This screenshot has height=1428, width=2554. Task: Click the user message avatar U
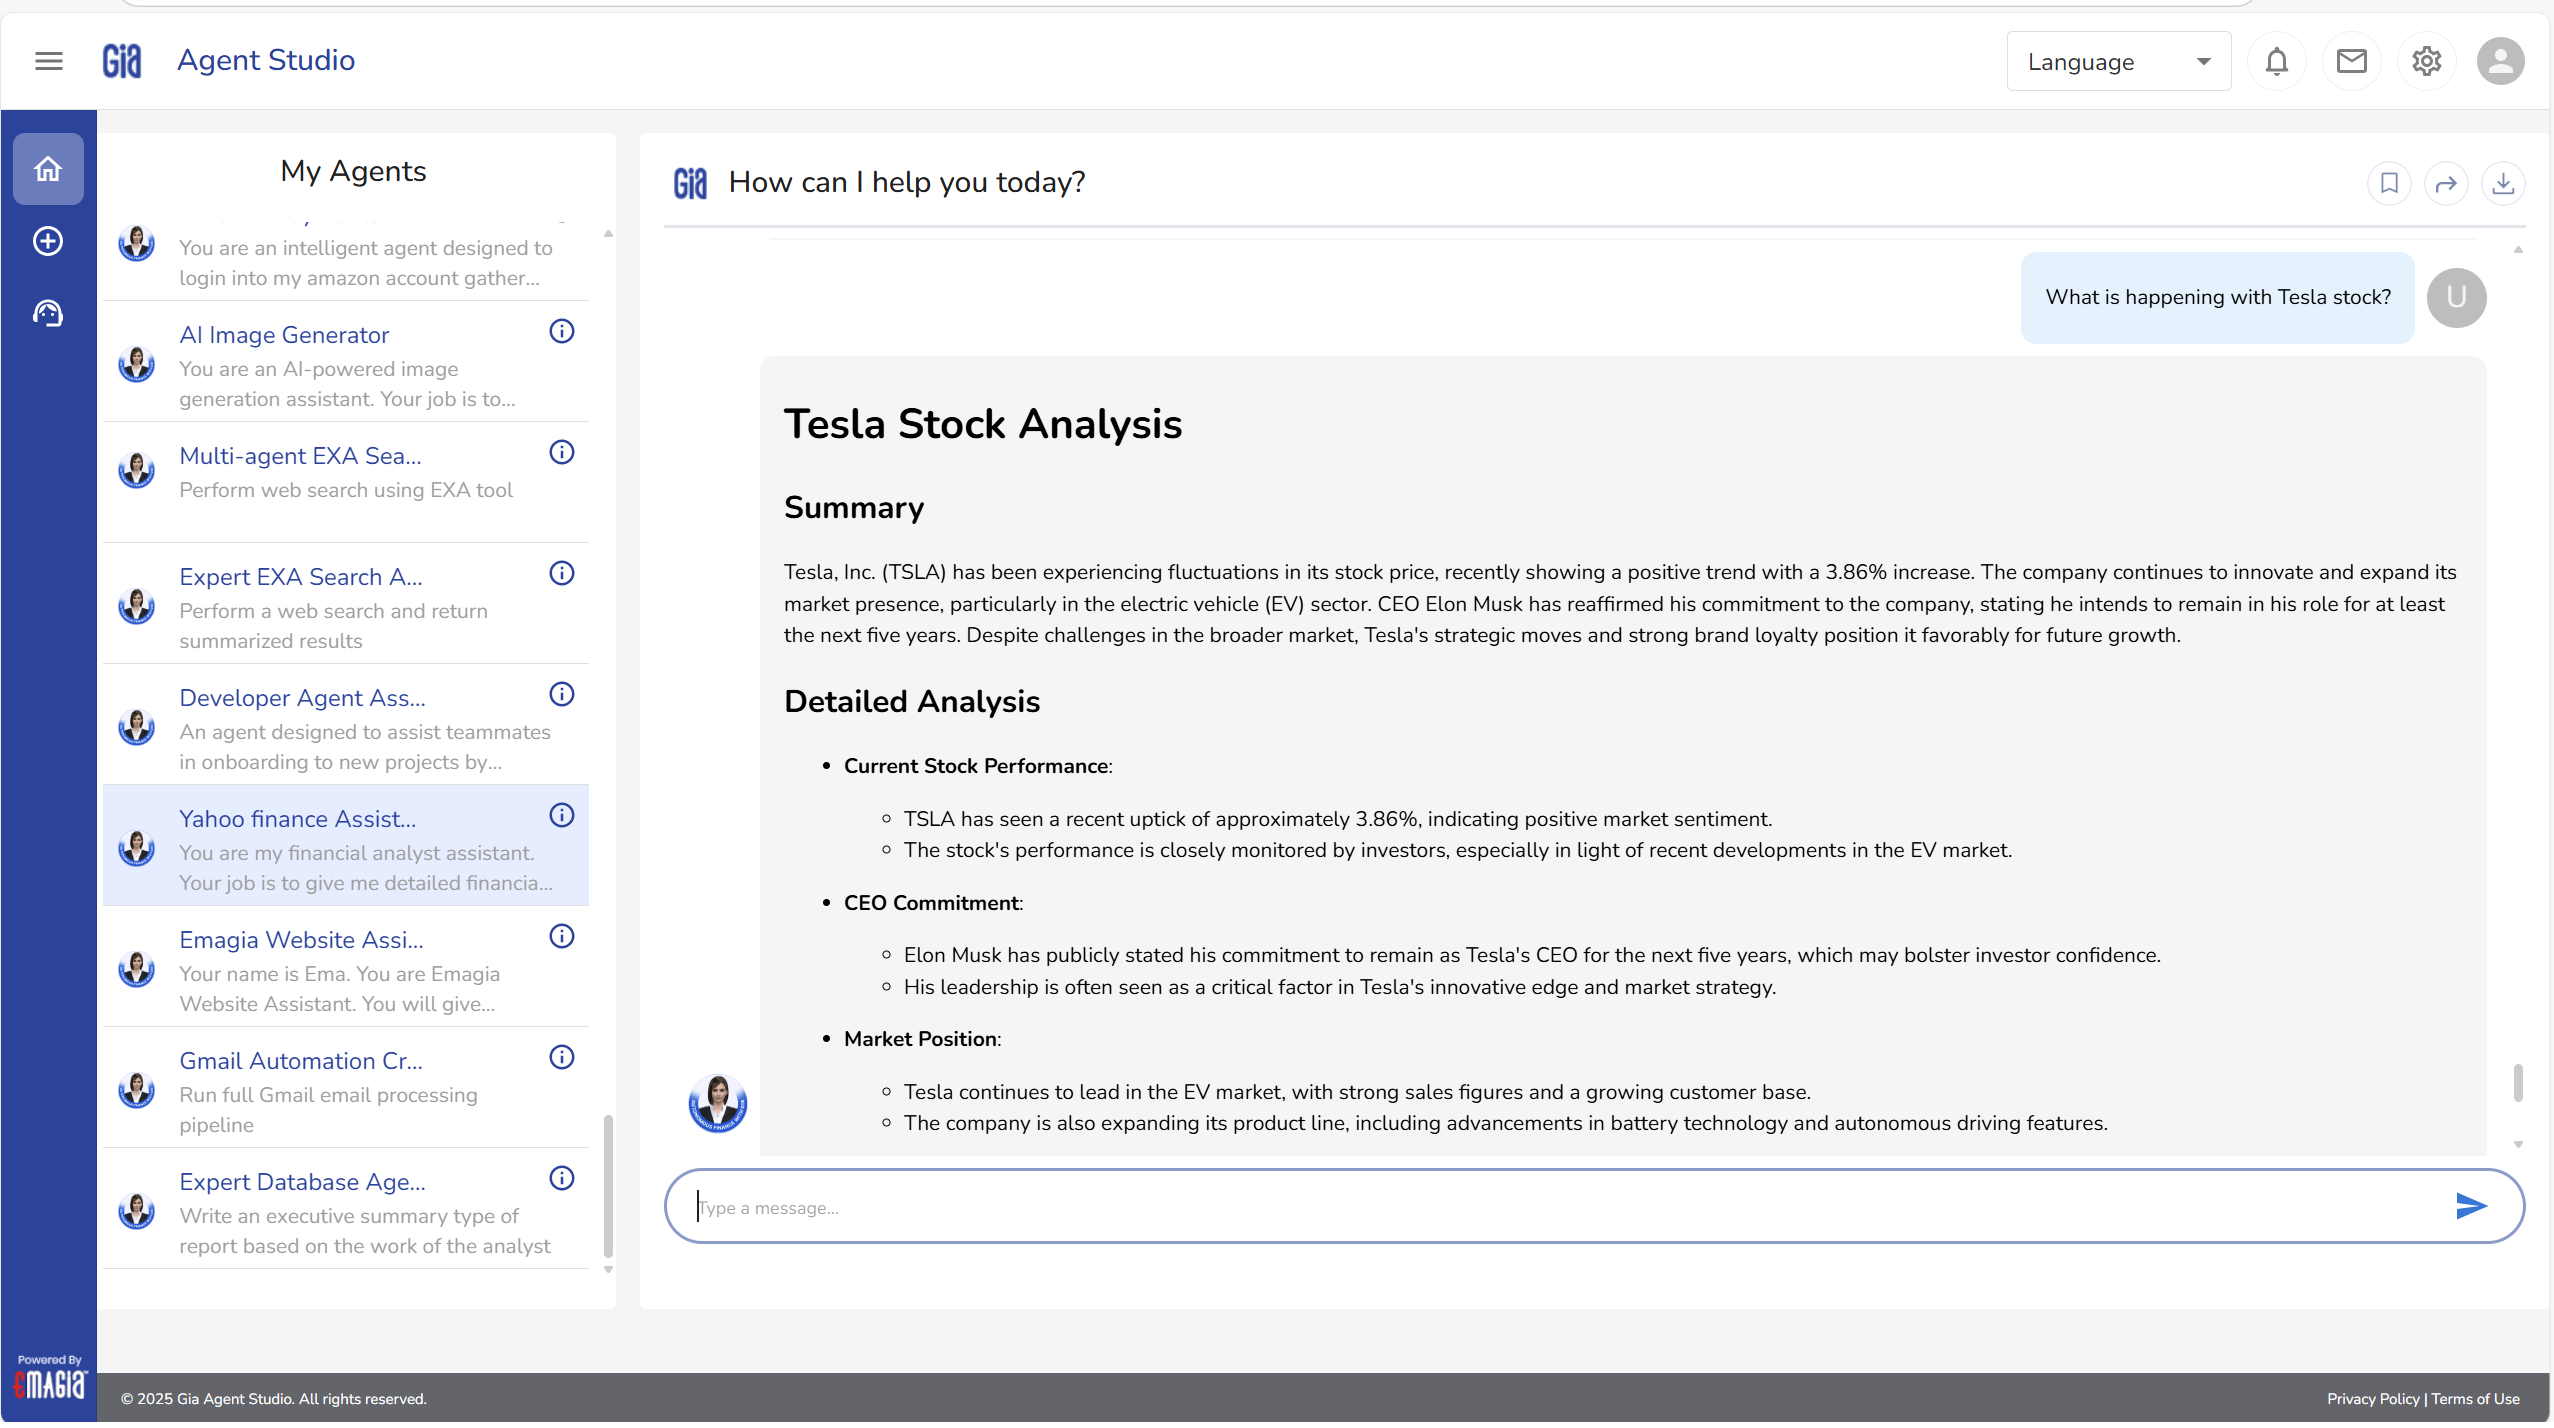(x=2456, y=298)
